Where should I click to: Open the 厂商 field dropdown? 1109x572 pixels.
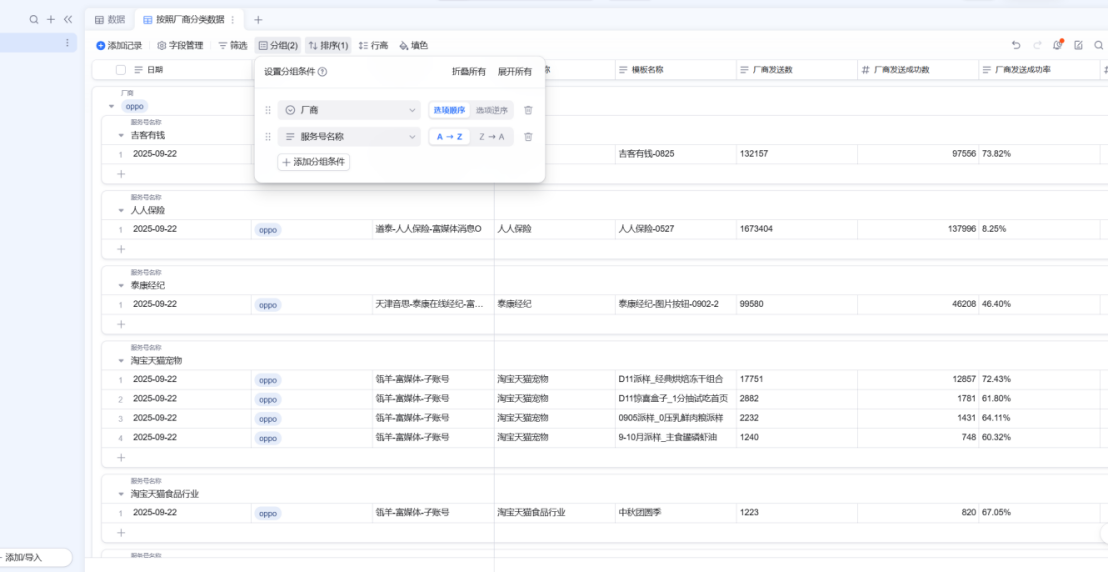coord(349,110)
